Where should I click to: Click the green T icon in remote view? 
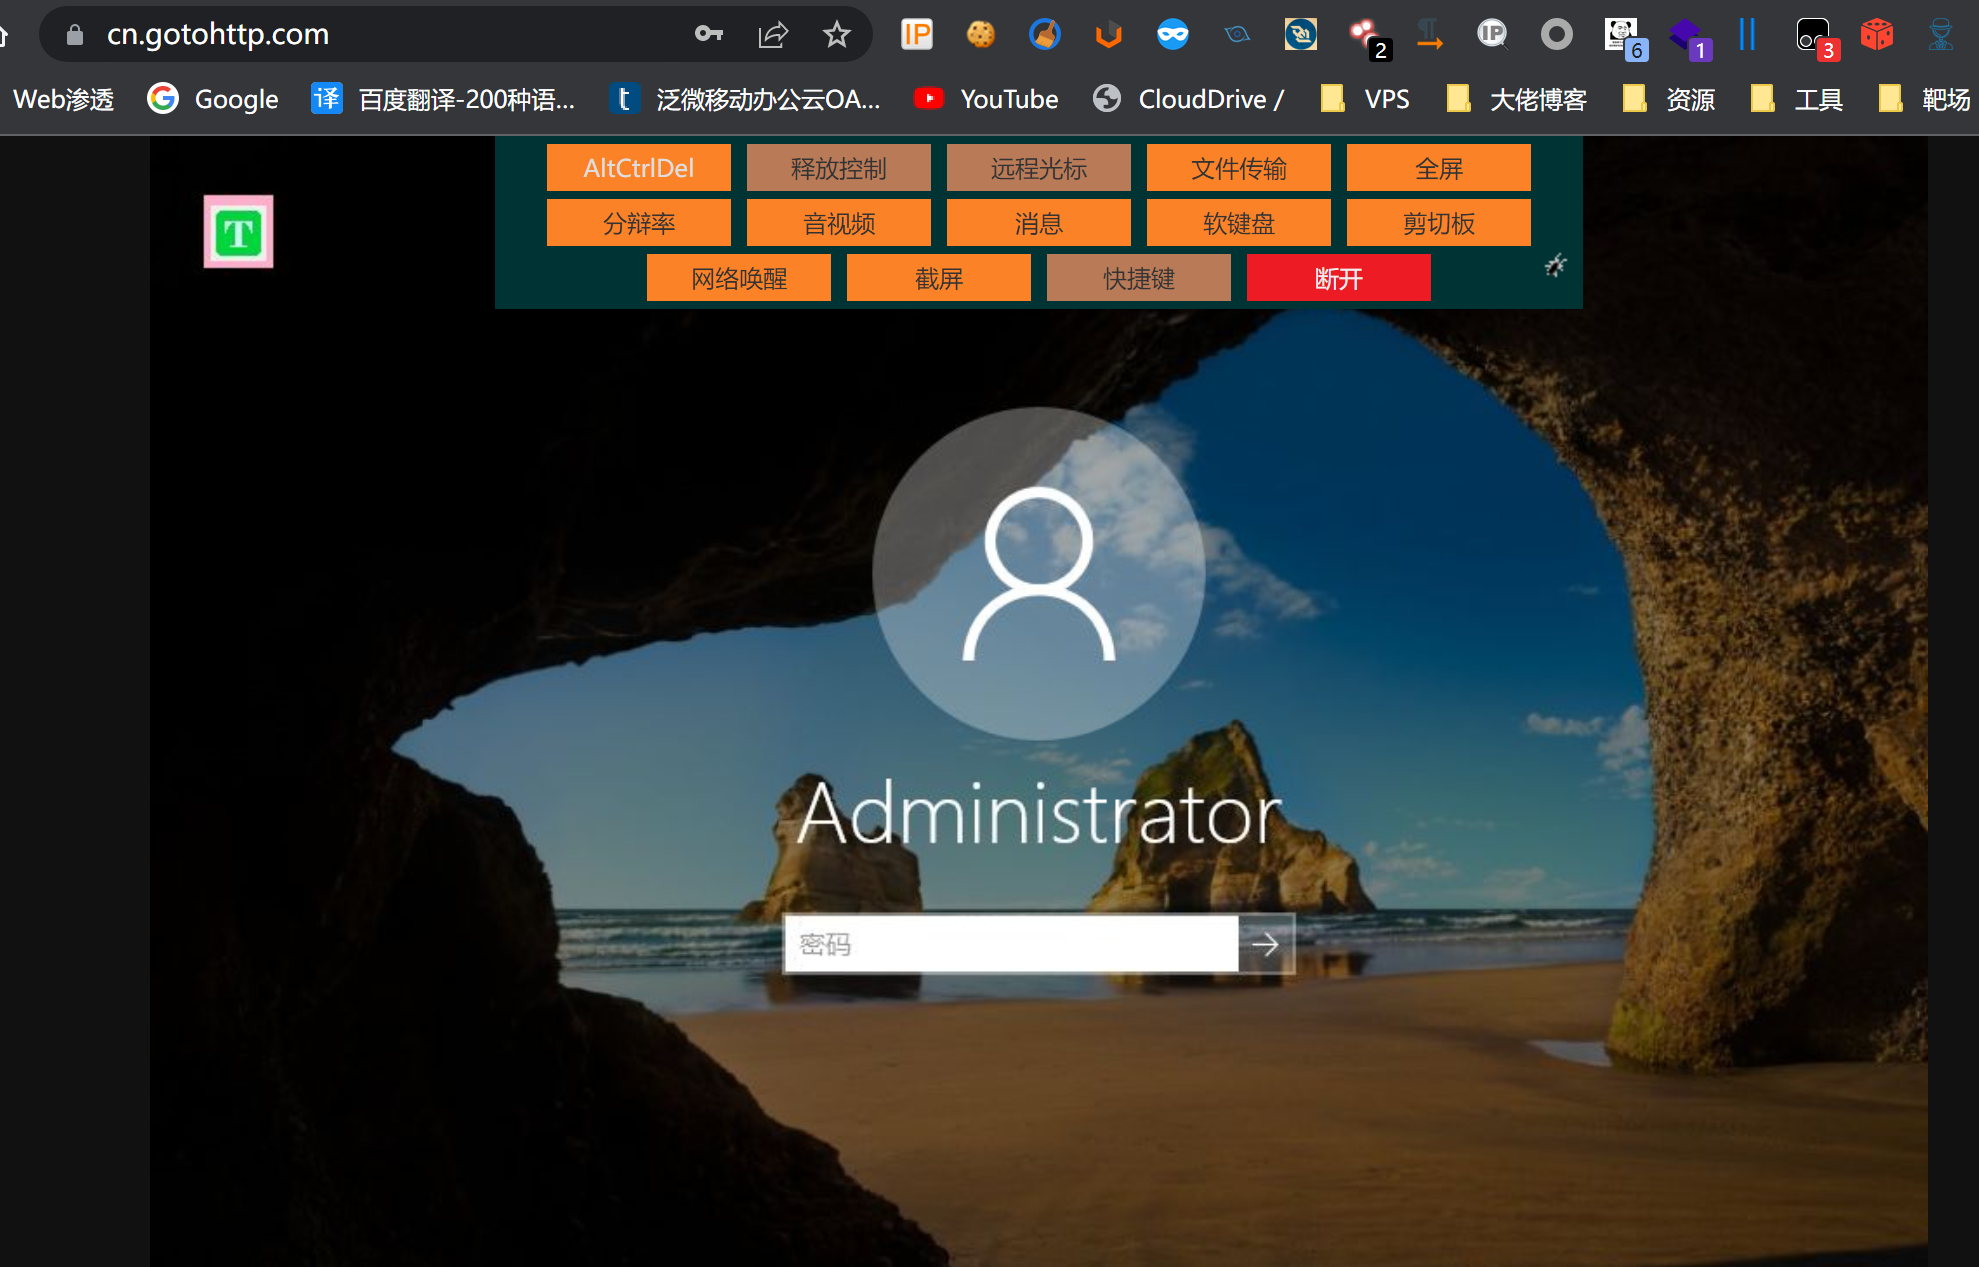[x=238, y=232]
